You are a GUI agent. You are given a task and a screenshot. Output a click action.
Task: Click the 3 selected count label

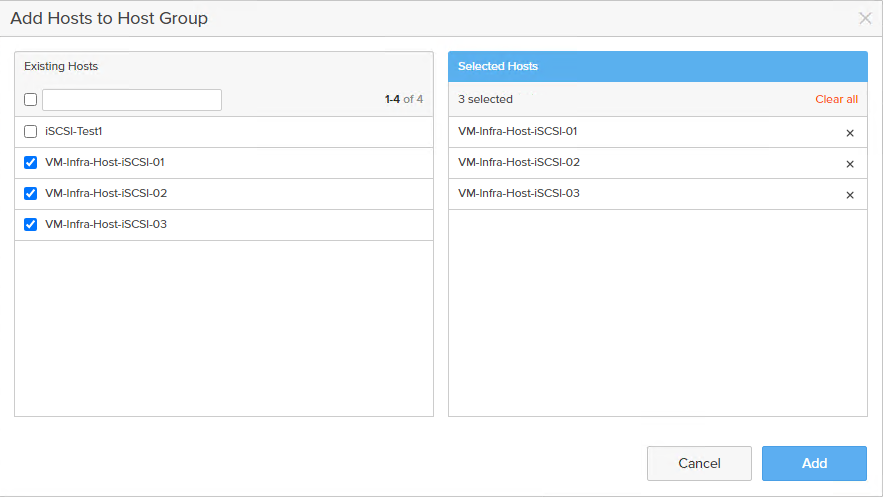(x=485, y=99)
